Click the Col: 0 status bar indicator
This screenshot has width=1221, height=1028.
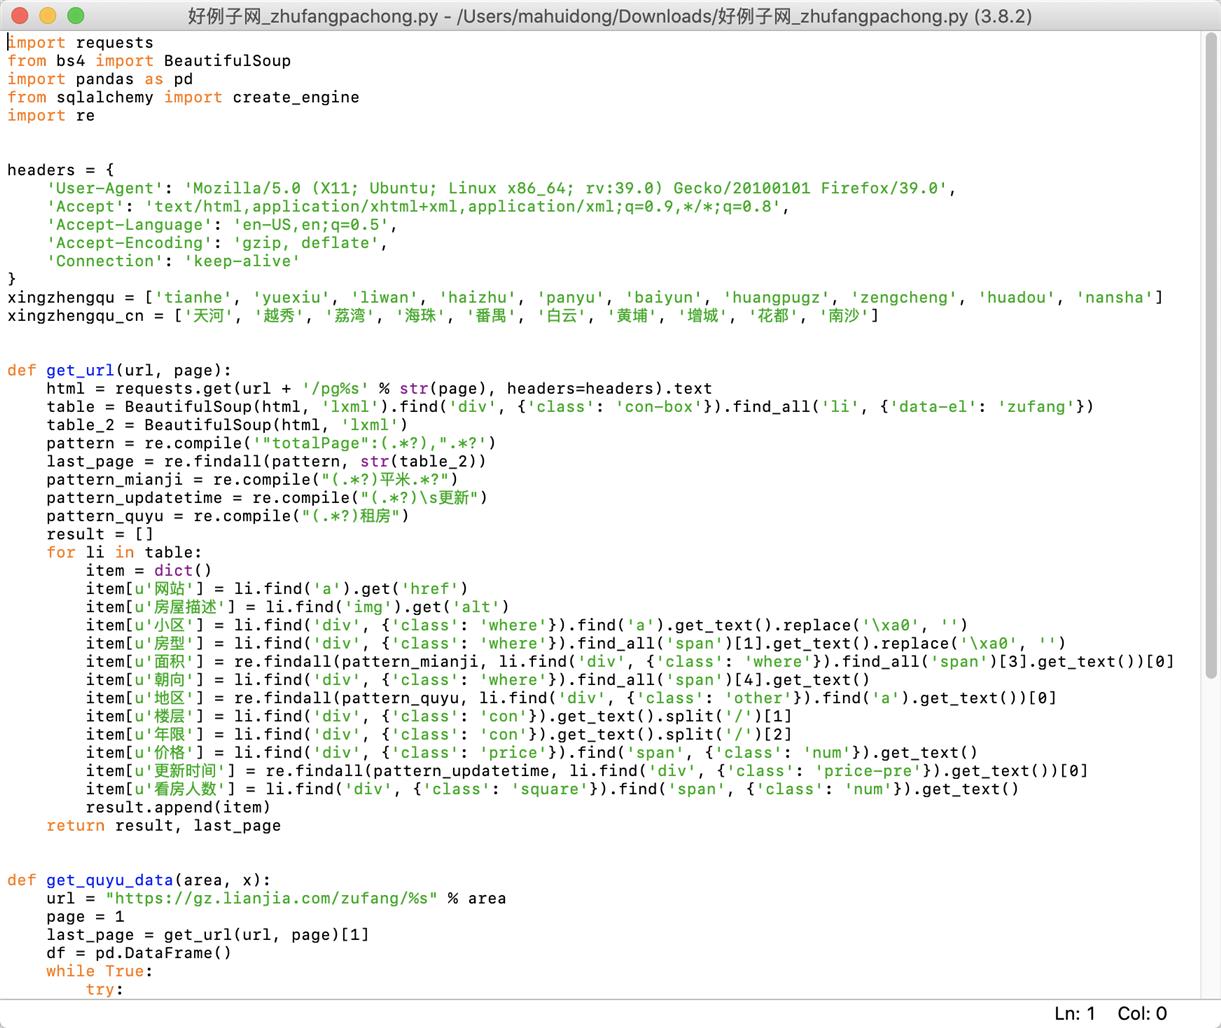[1142, 1013]
